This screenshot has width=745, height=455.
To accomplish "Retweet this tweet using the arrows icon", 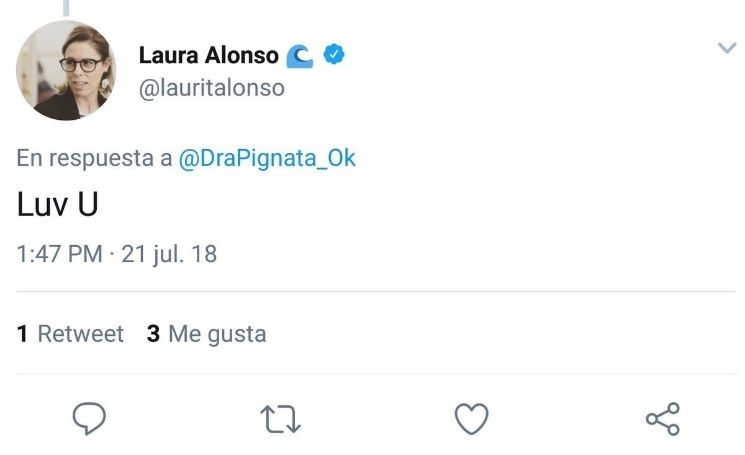I will point(280,418).
